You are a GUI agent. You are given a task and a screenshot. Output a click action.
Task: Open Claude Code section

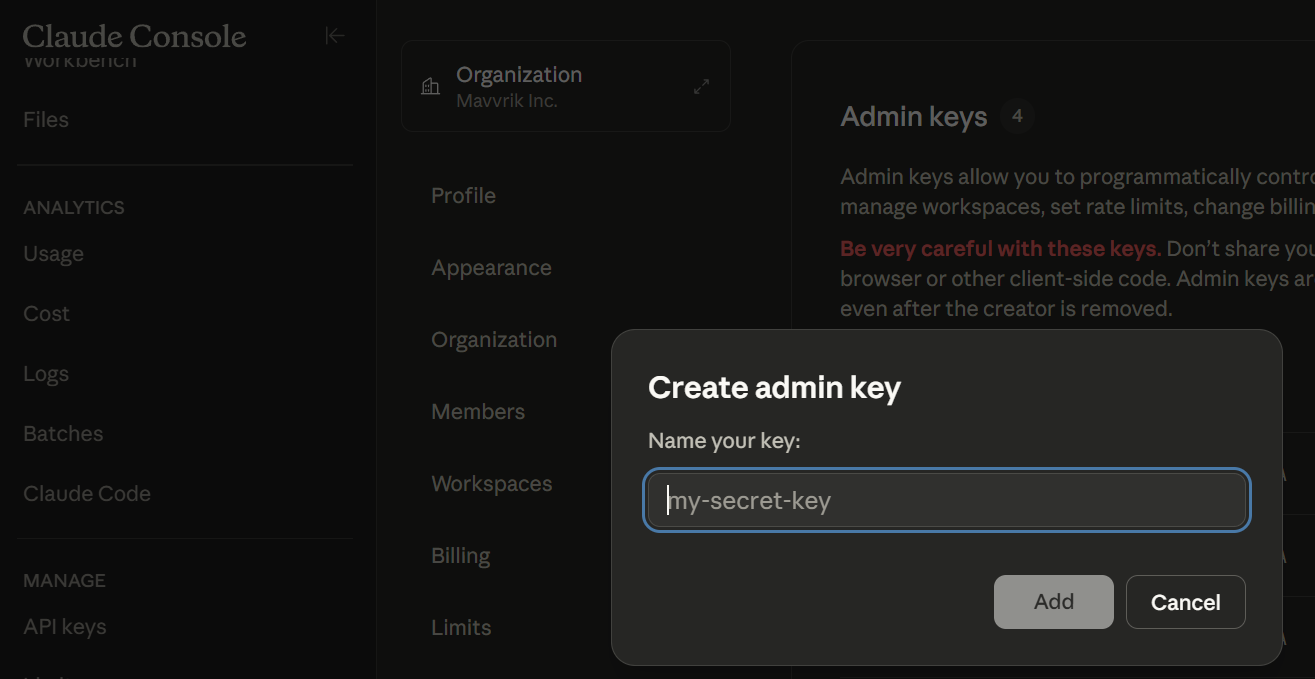[x=87, y=494]
